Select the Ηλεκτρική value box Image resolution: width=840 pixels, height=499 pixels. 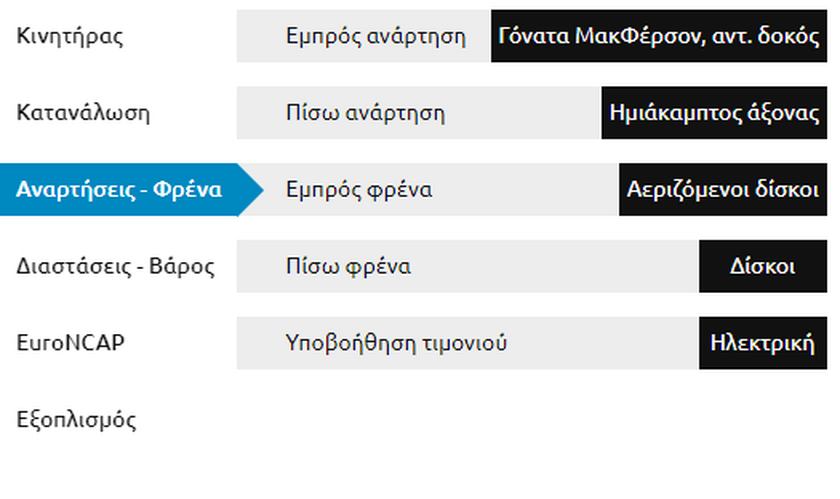pyautogui.click(x=763, y=343)
